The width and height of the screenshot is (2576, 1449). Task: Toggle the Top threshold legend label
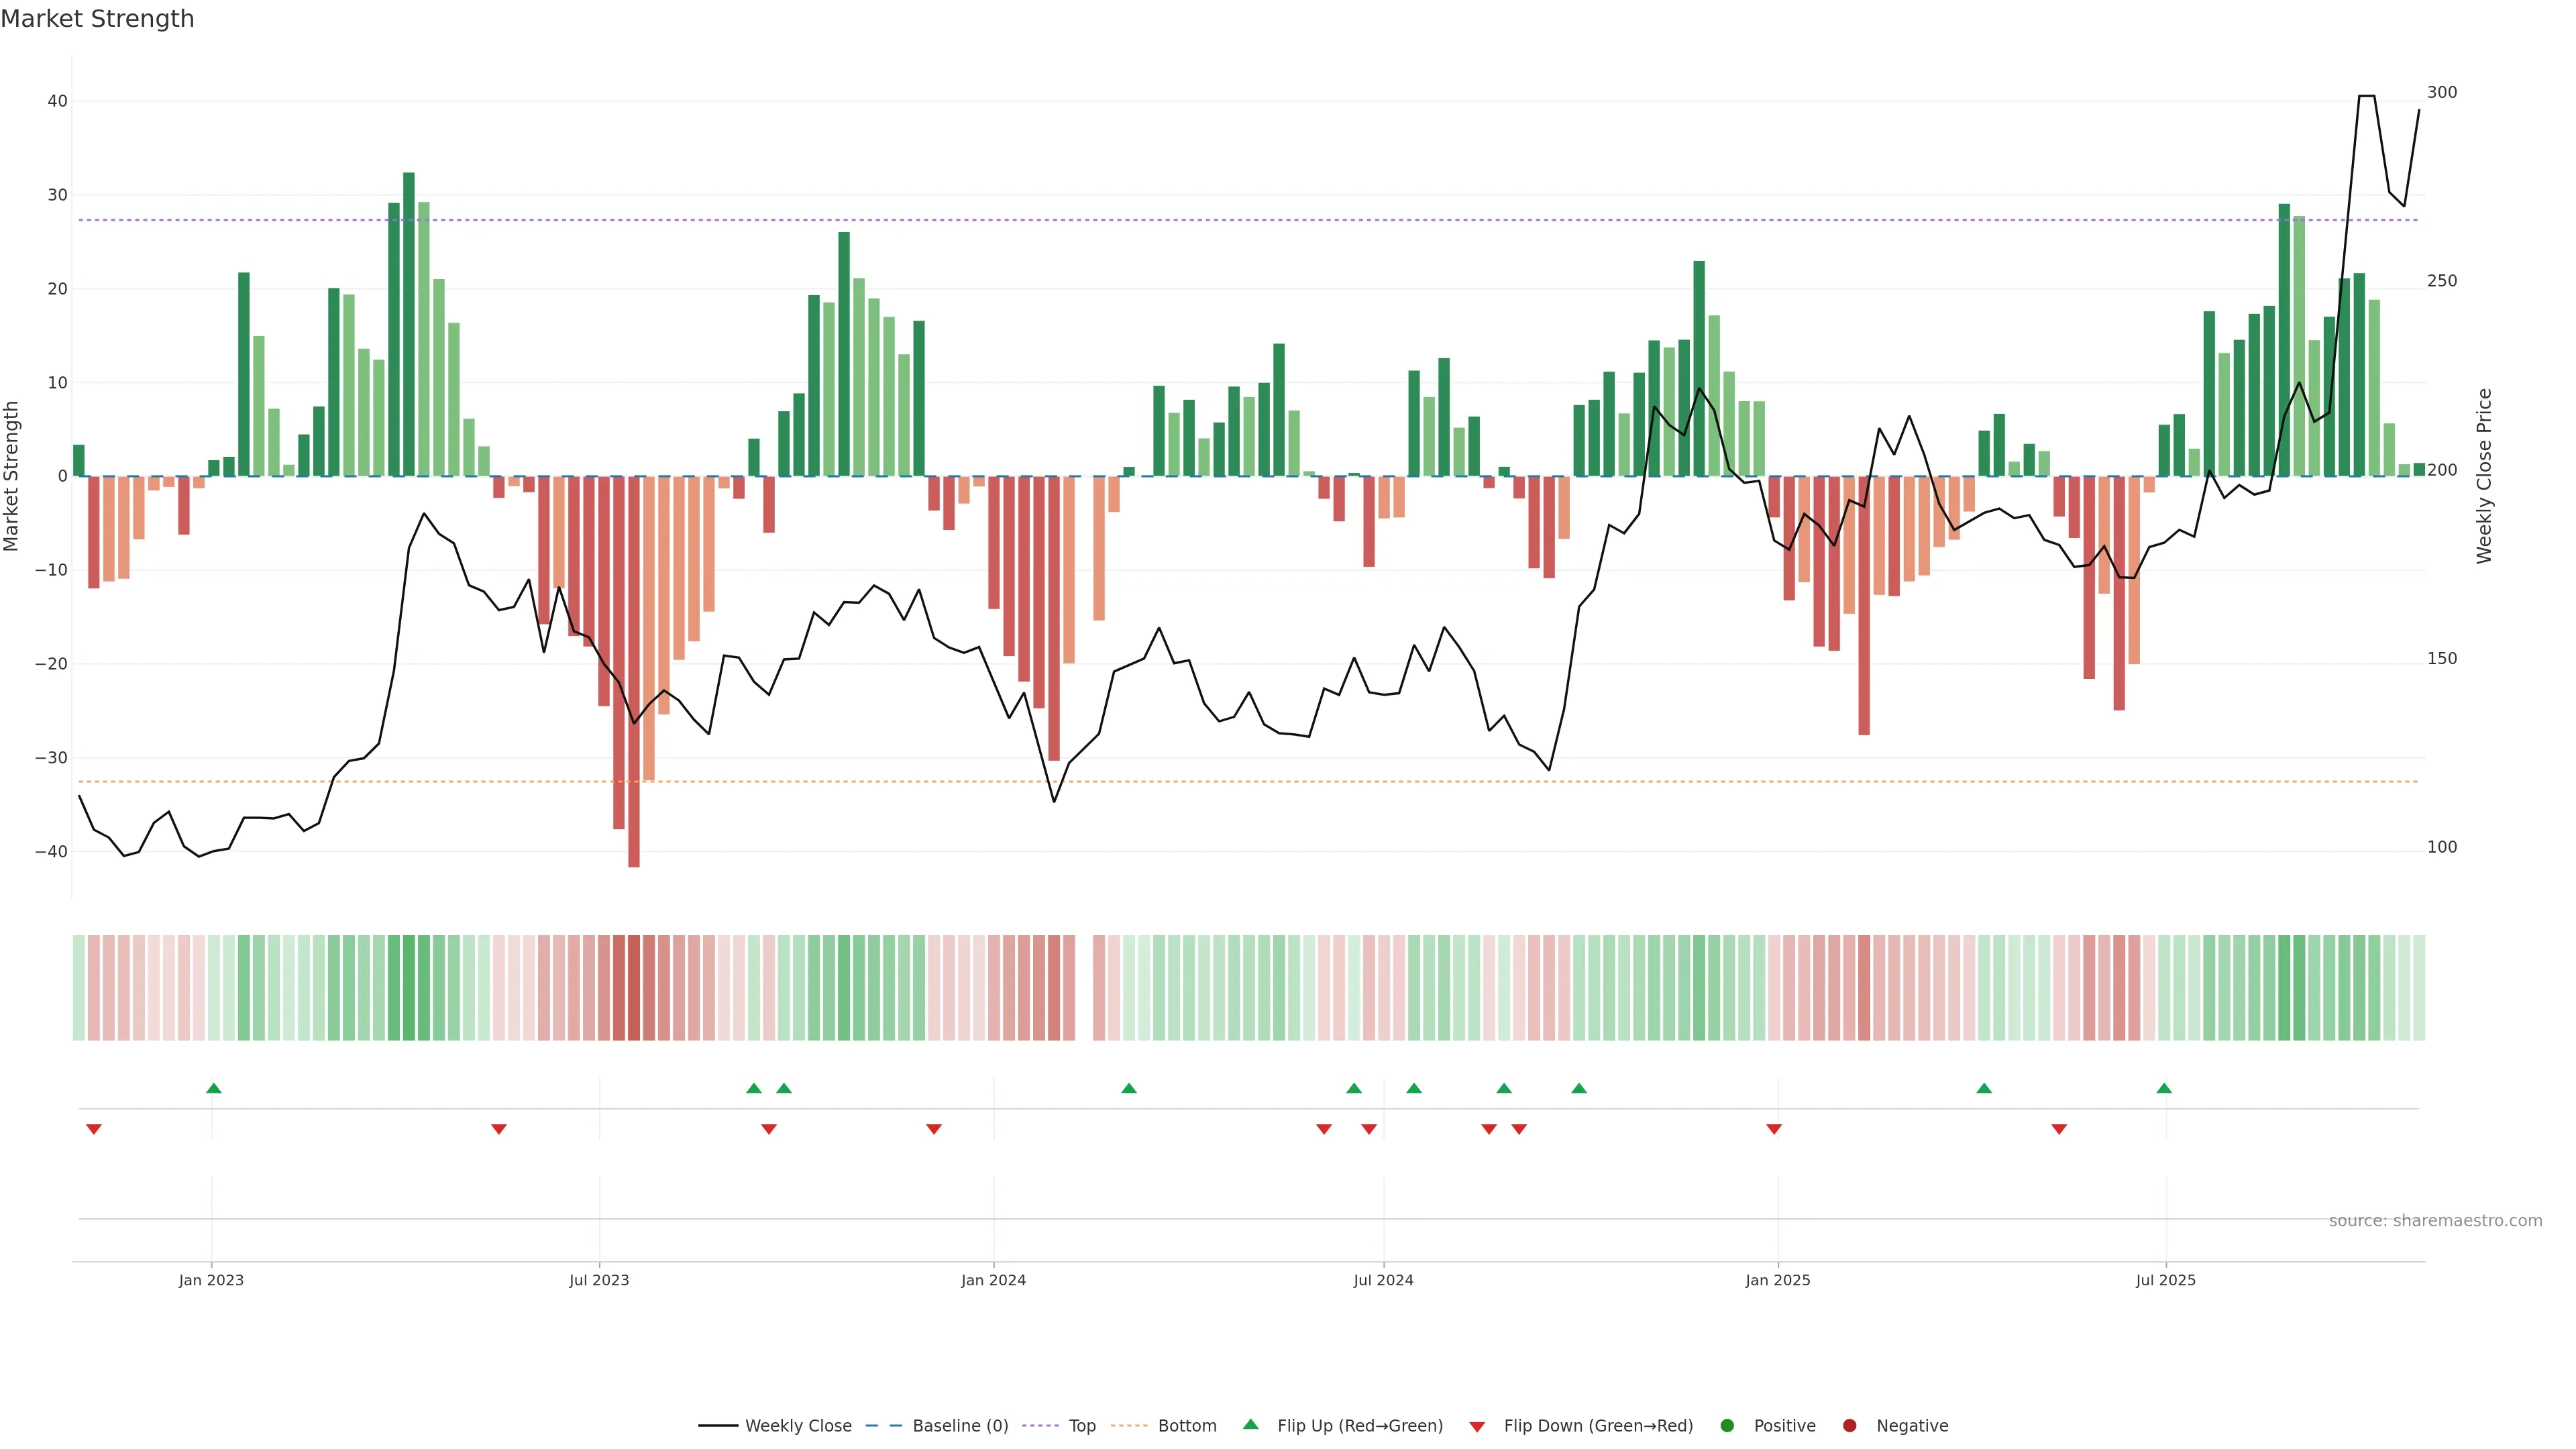click(x=1082, y=1425)
